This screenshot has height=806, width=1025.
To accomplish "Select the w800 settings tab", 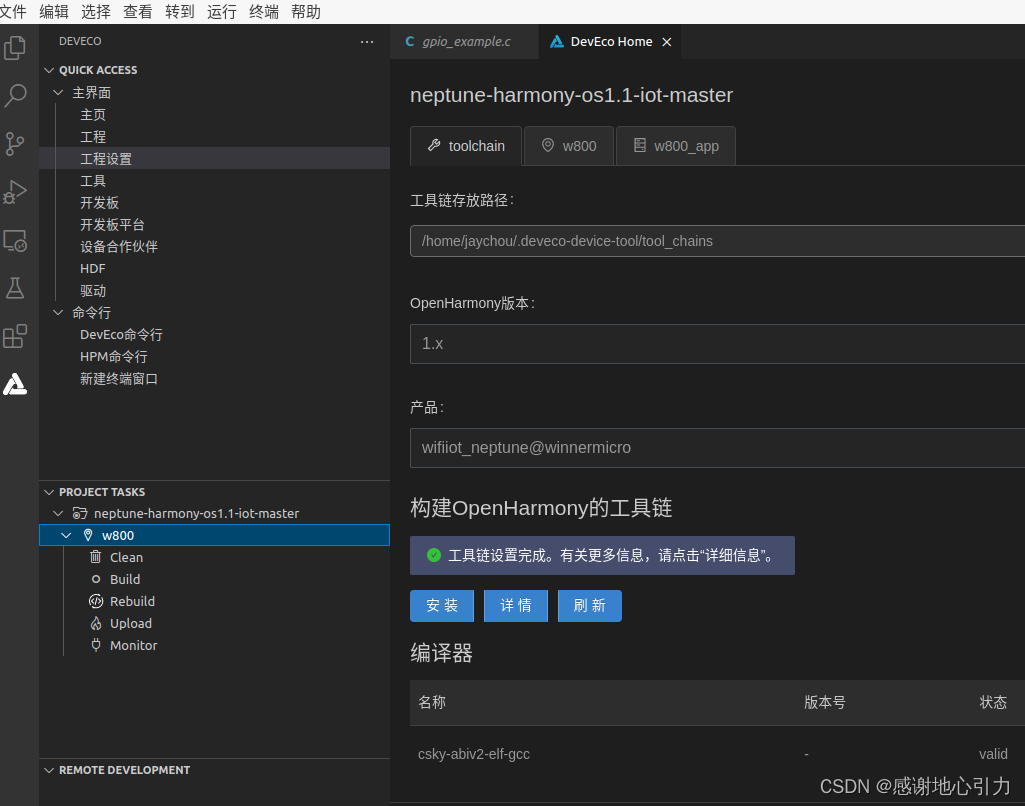I will tap(569, 146).
